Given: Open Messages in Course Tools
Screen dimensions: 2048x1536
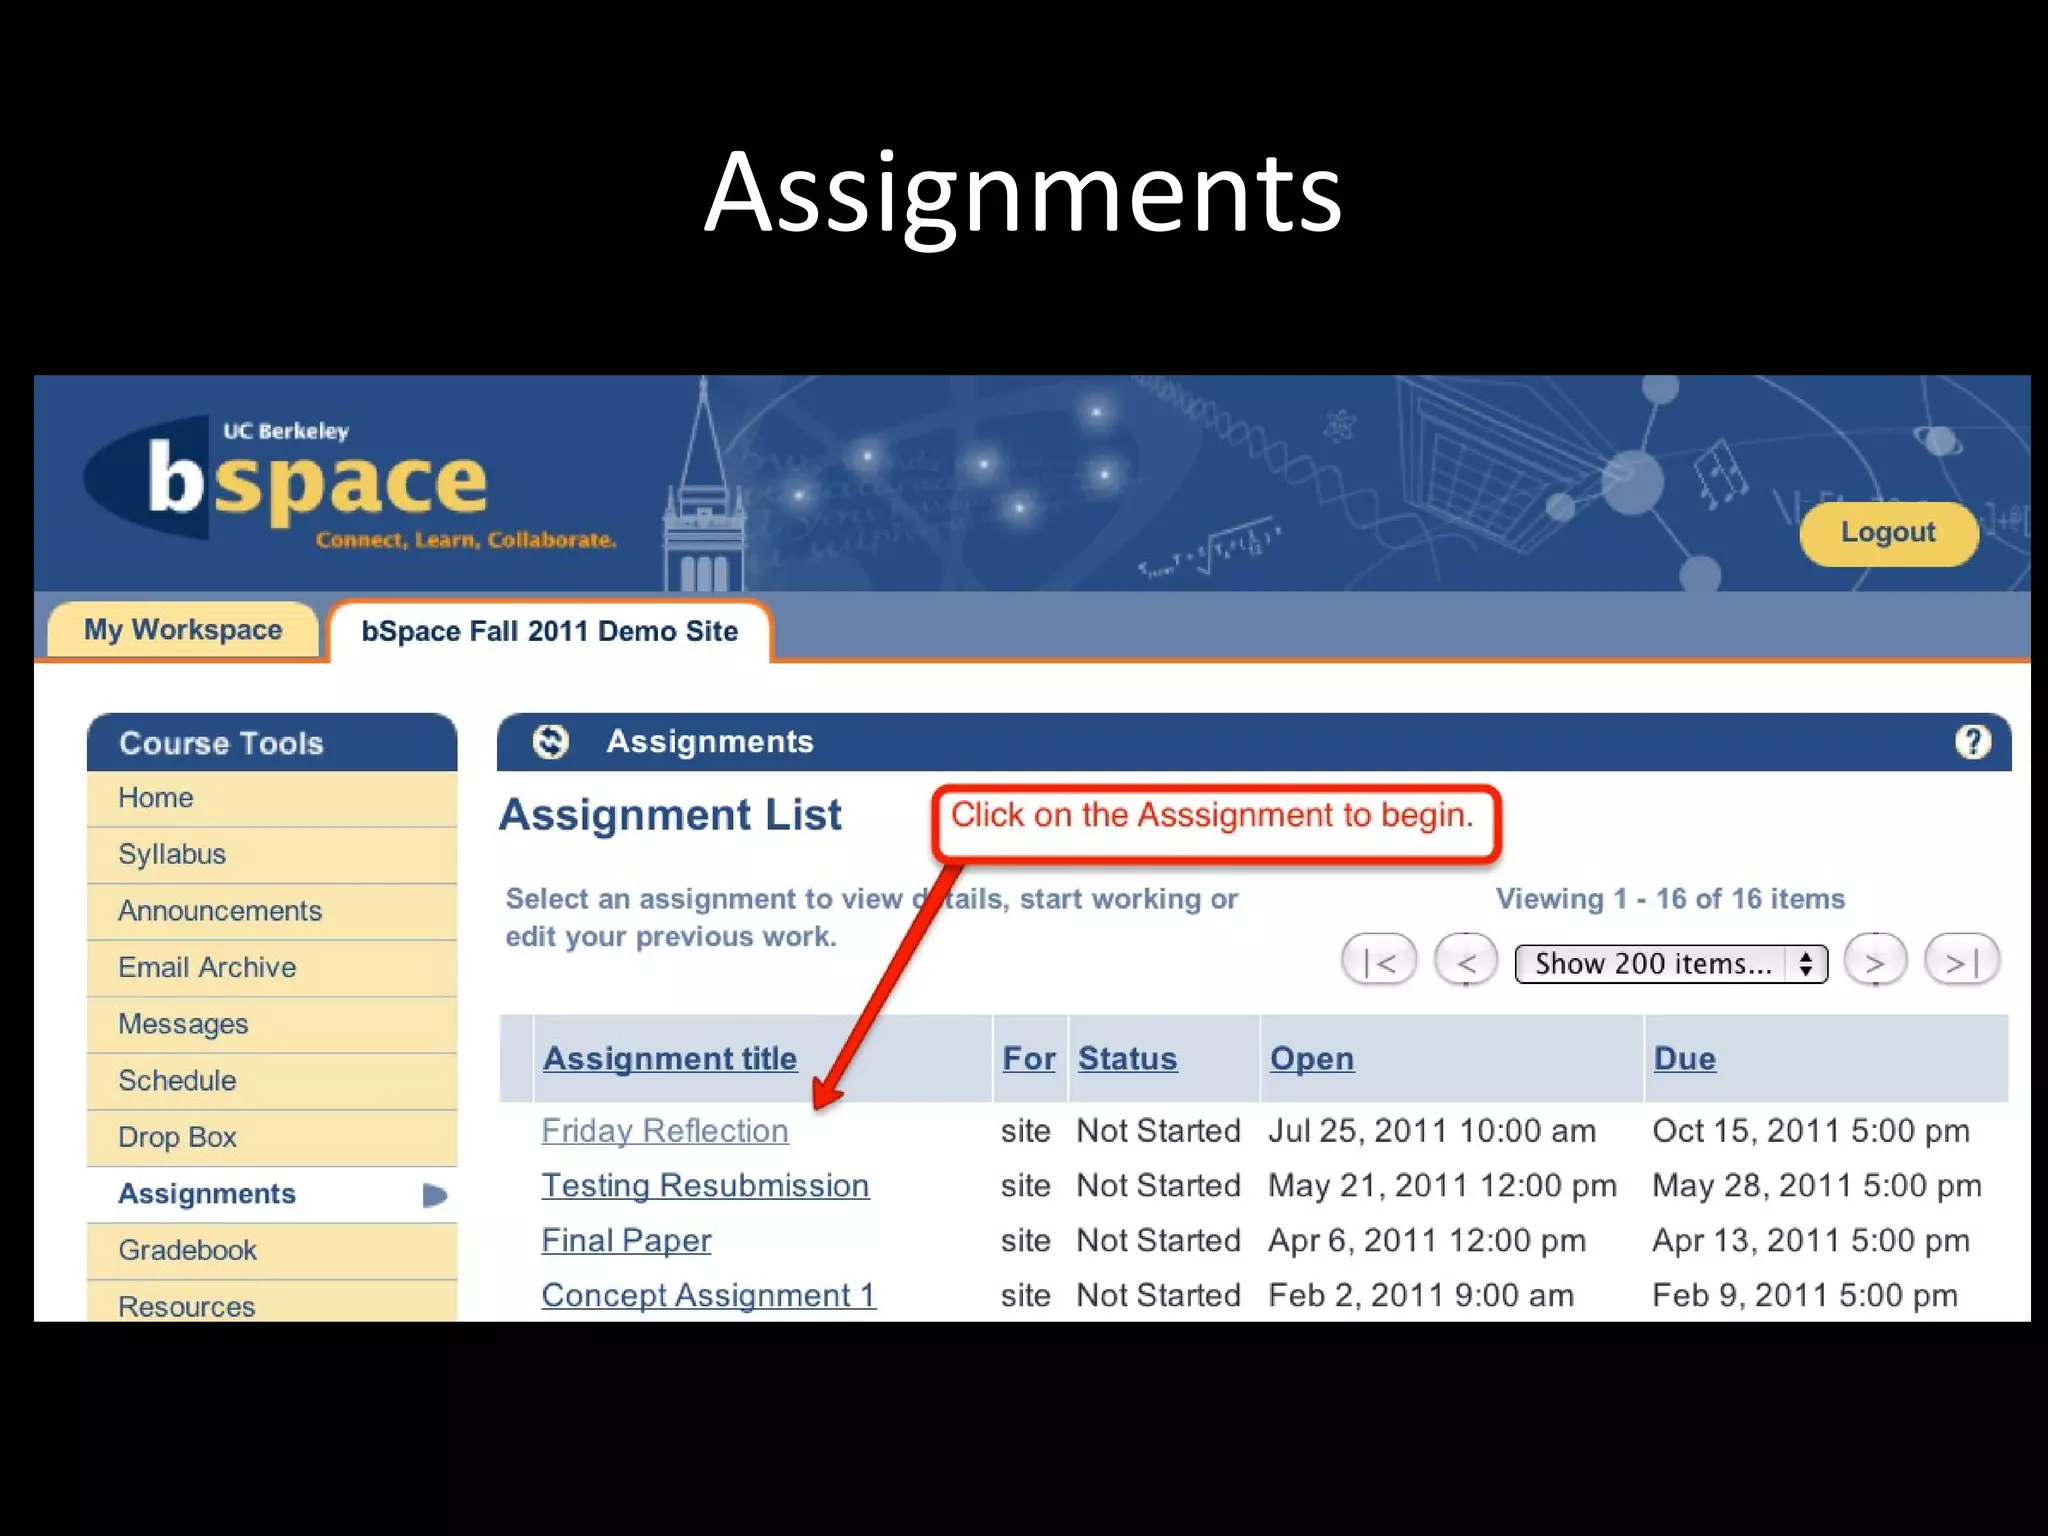Looking at the screenshot, I should tap(272, 1024).
